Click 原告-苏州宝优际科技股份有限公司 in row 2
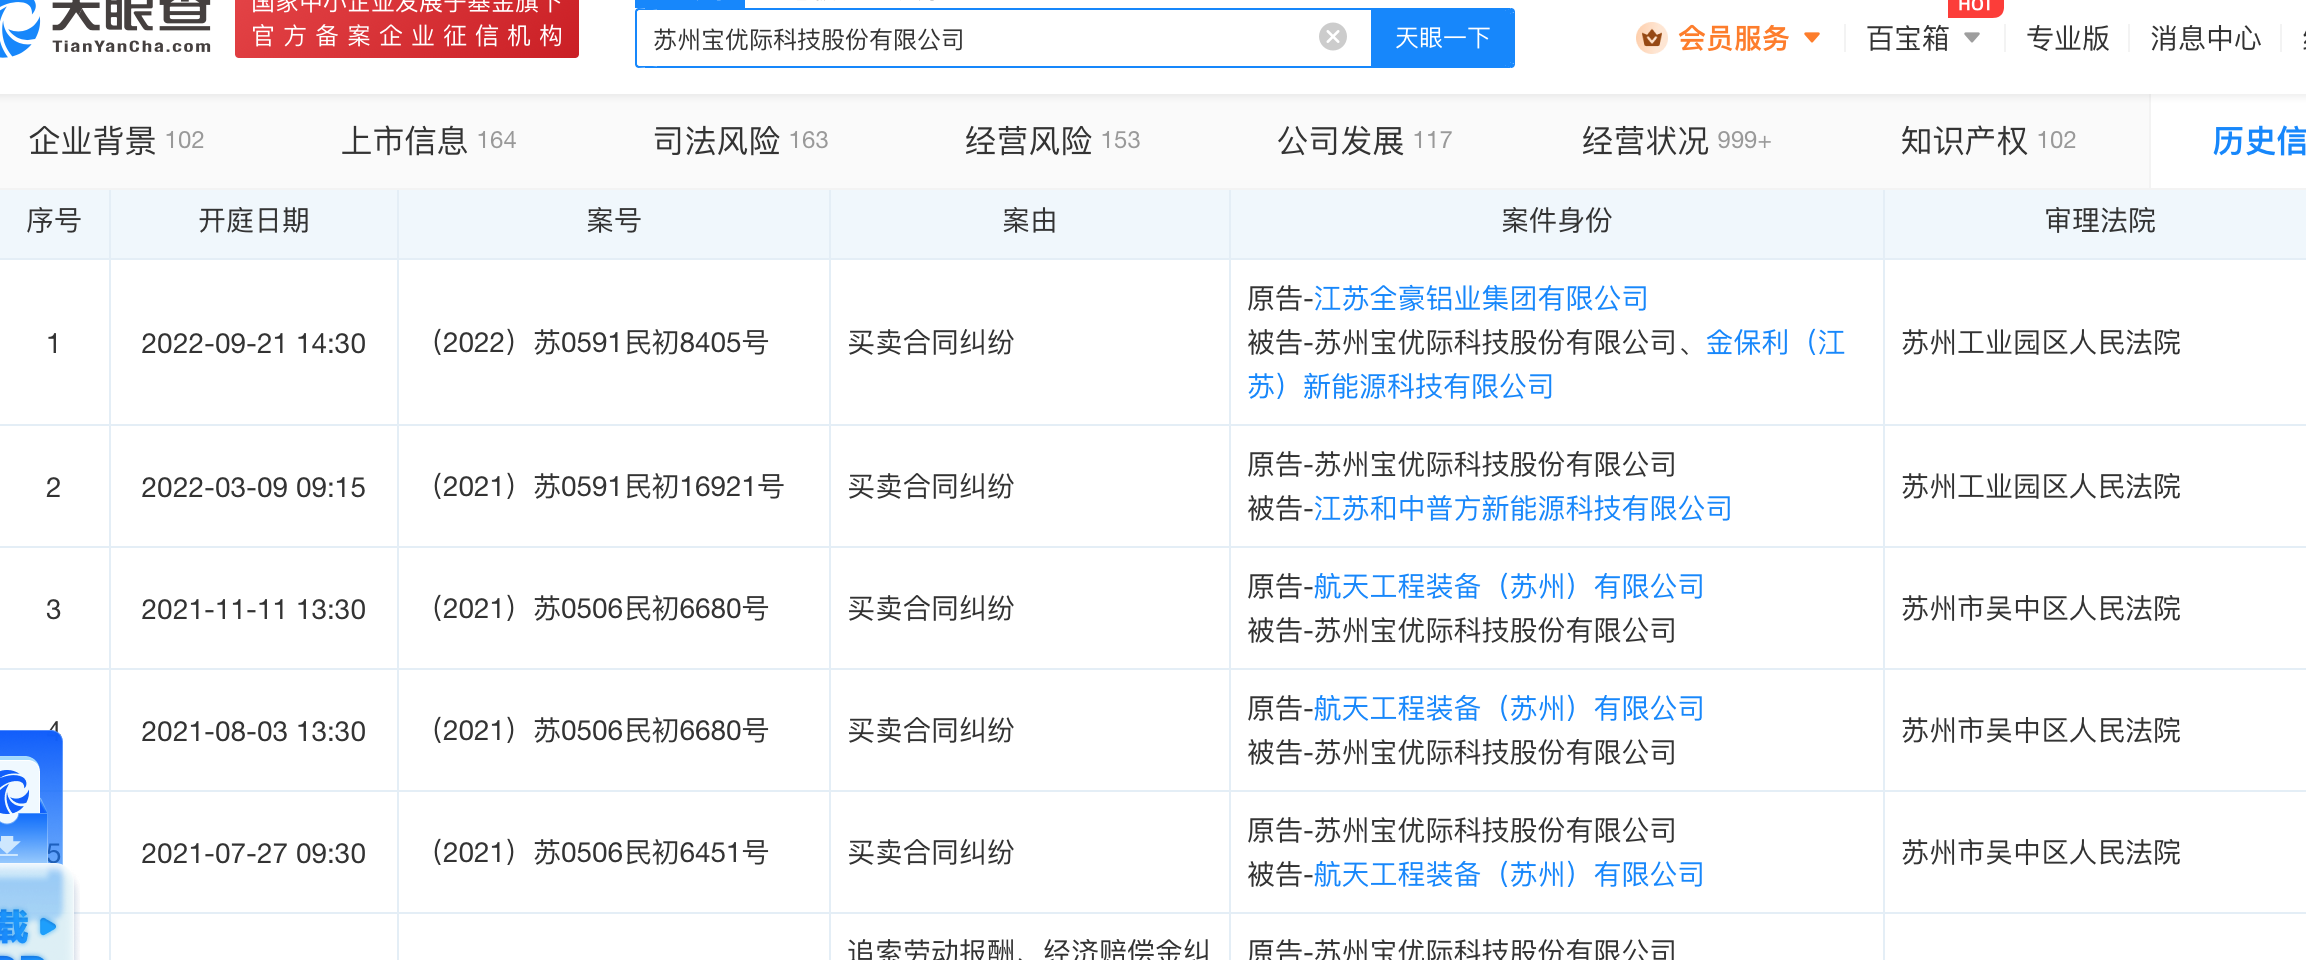The height and width of the screenshot is (960, 2306). coord(1462,464)
